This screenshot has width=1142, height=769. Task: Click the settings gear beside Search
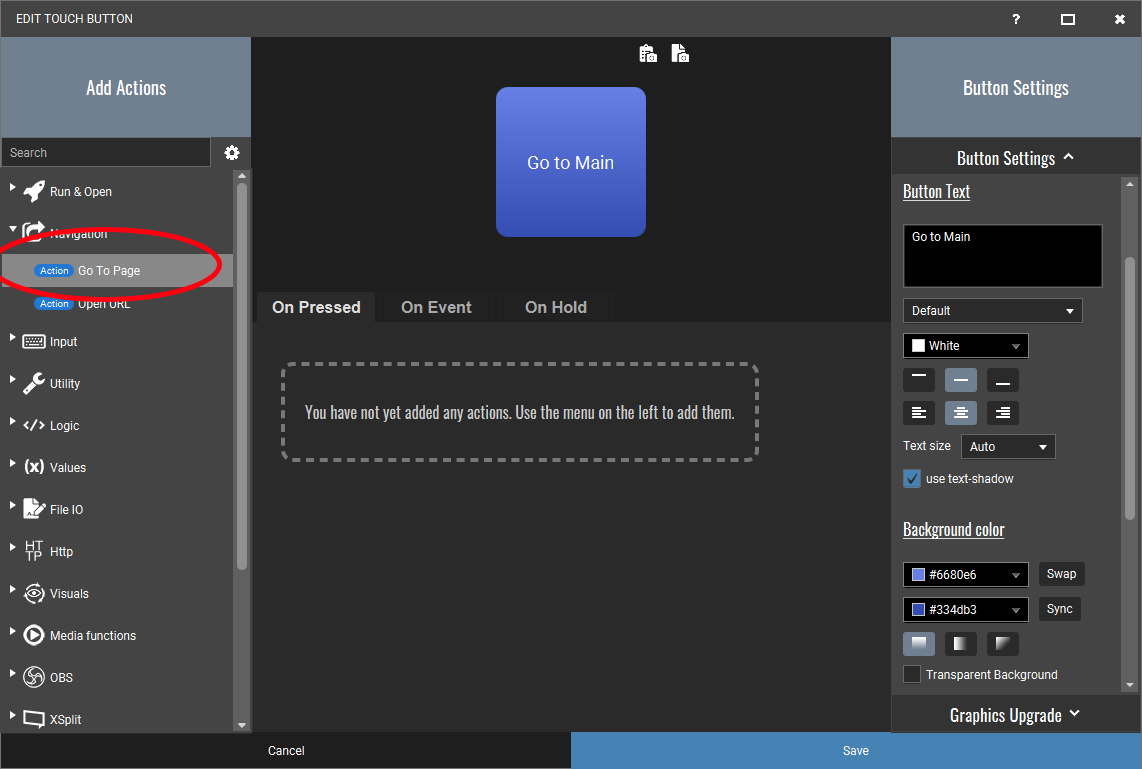point(232,153)
